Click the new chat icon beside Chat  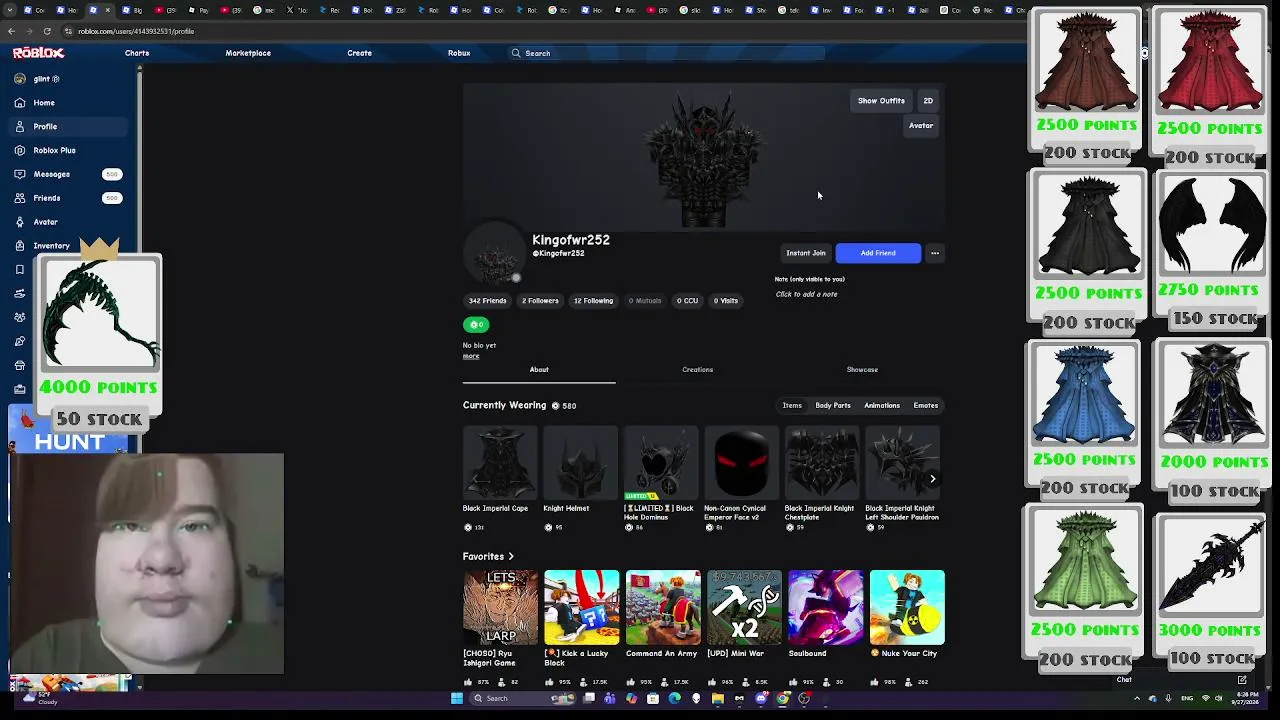point(1242,680)
